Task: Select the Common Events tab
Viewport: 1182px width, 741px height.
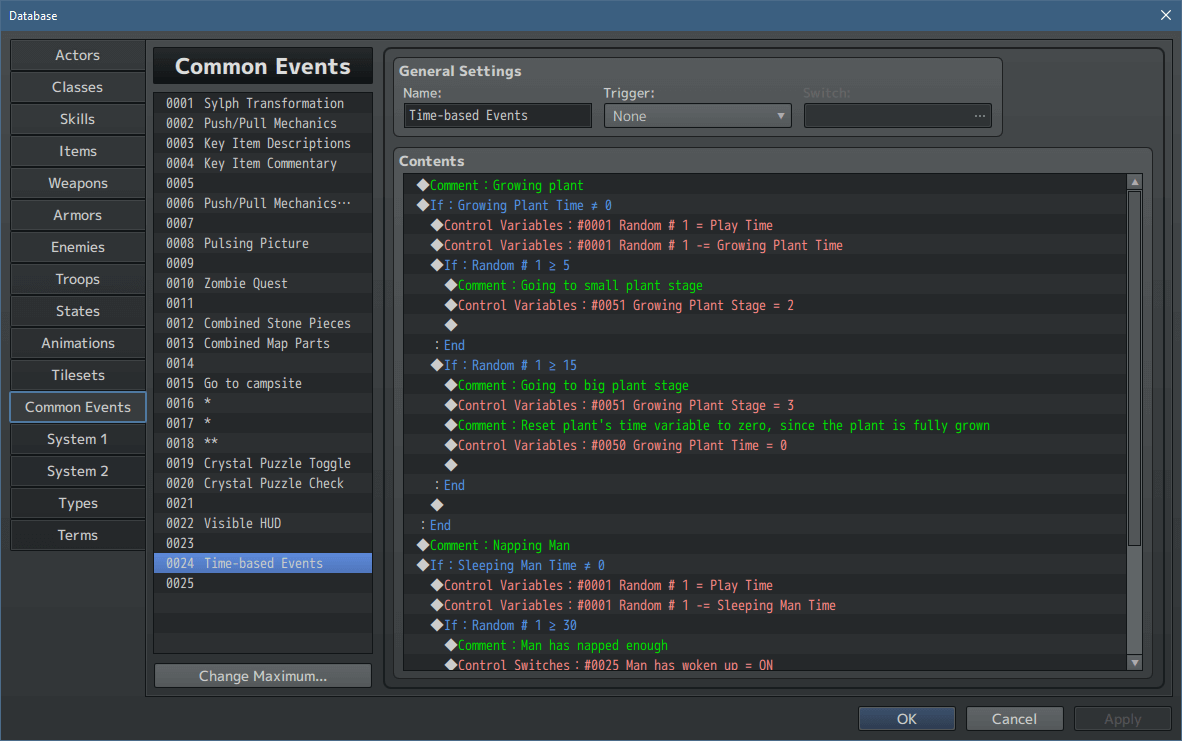Action: (x=78, y=407)
